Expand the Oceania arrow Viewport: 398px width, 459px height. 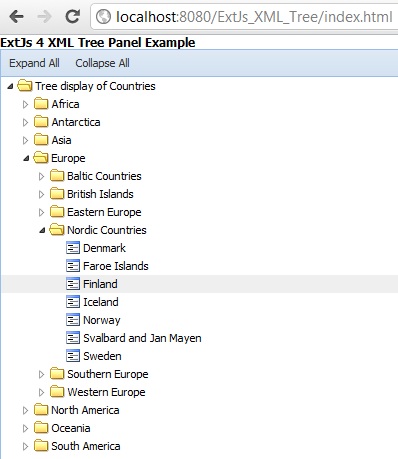25,428
